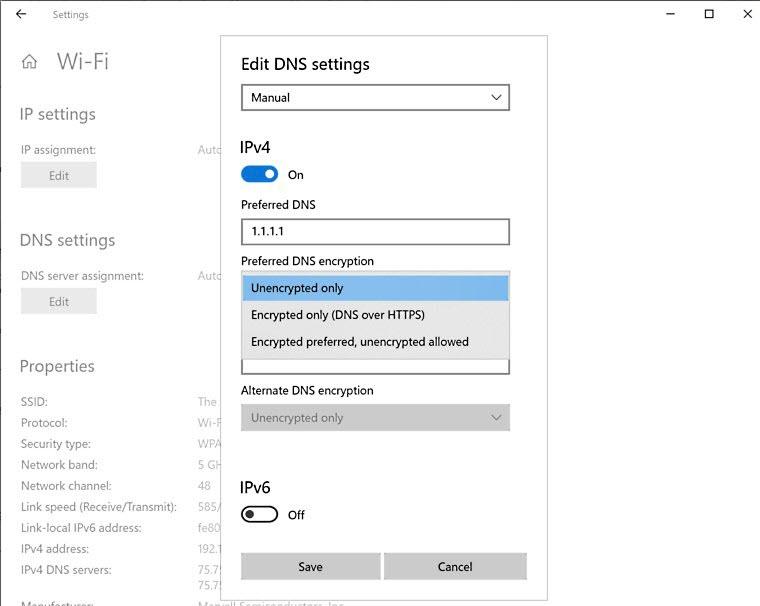Cancel the Edit DNS dialog
This screenshot has height=606, width=760.
(455, 567)
